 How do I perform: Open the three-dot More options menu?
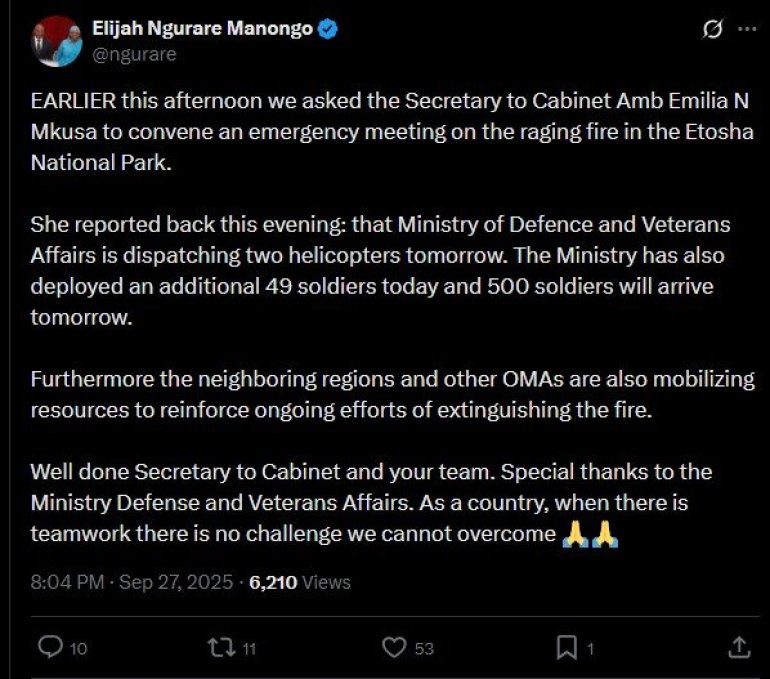pos(747,31)
